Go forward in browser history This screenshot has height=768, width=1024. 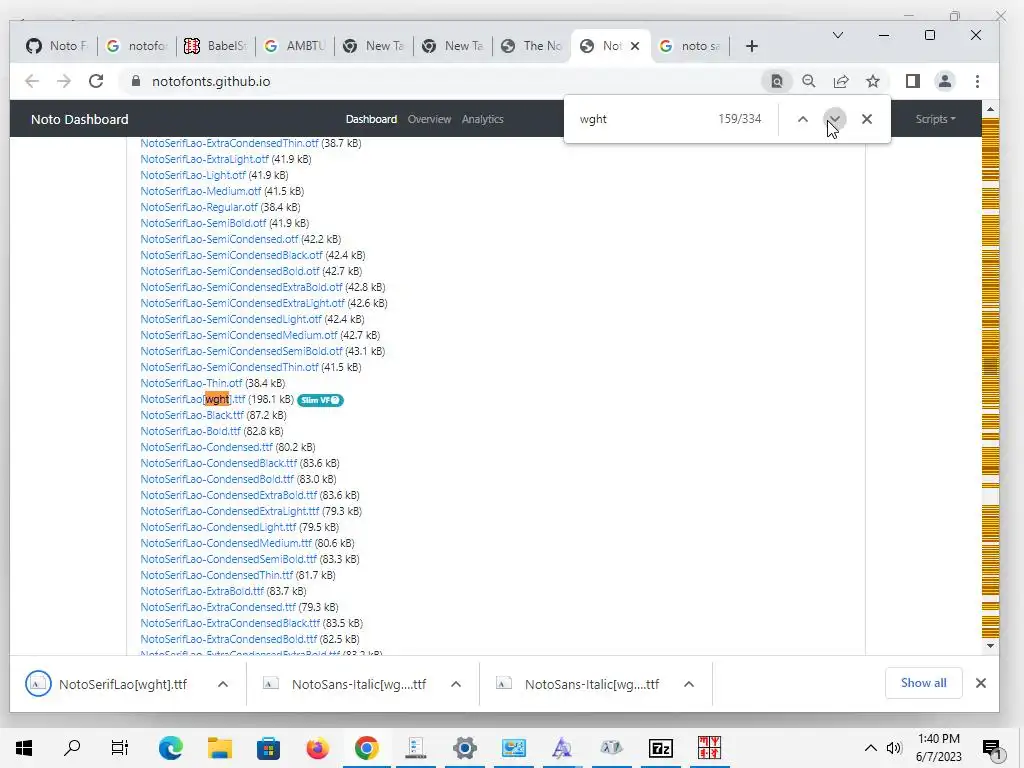[63, 81]
